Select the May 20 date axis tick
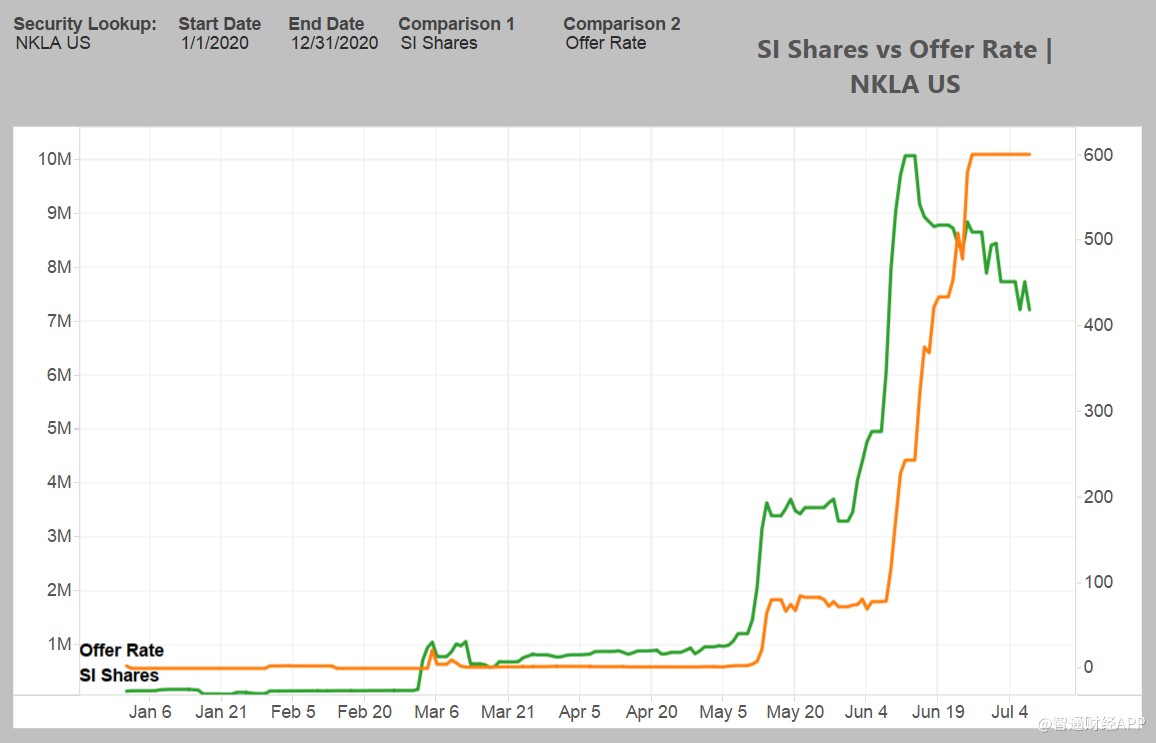The width and height of the screenshot is (1156, 743). click(x=795, y=712)
